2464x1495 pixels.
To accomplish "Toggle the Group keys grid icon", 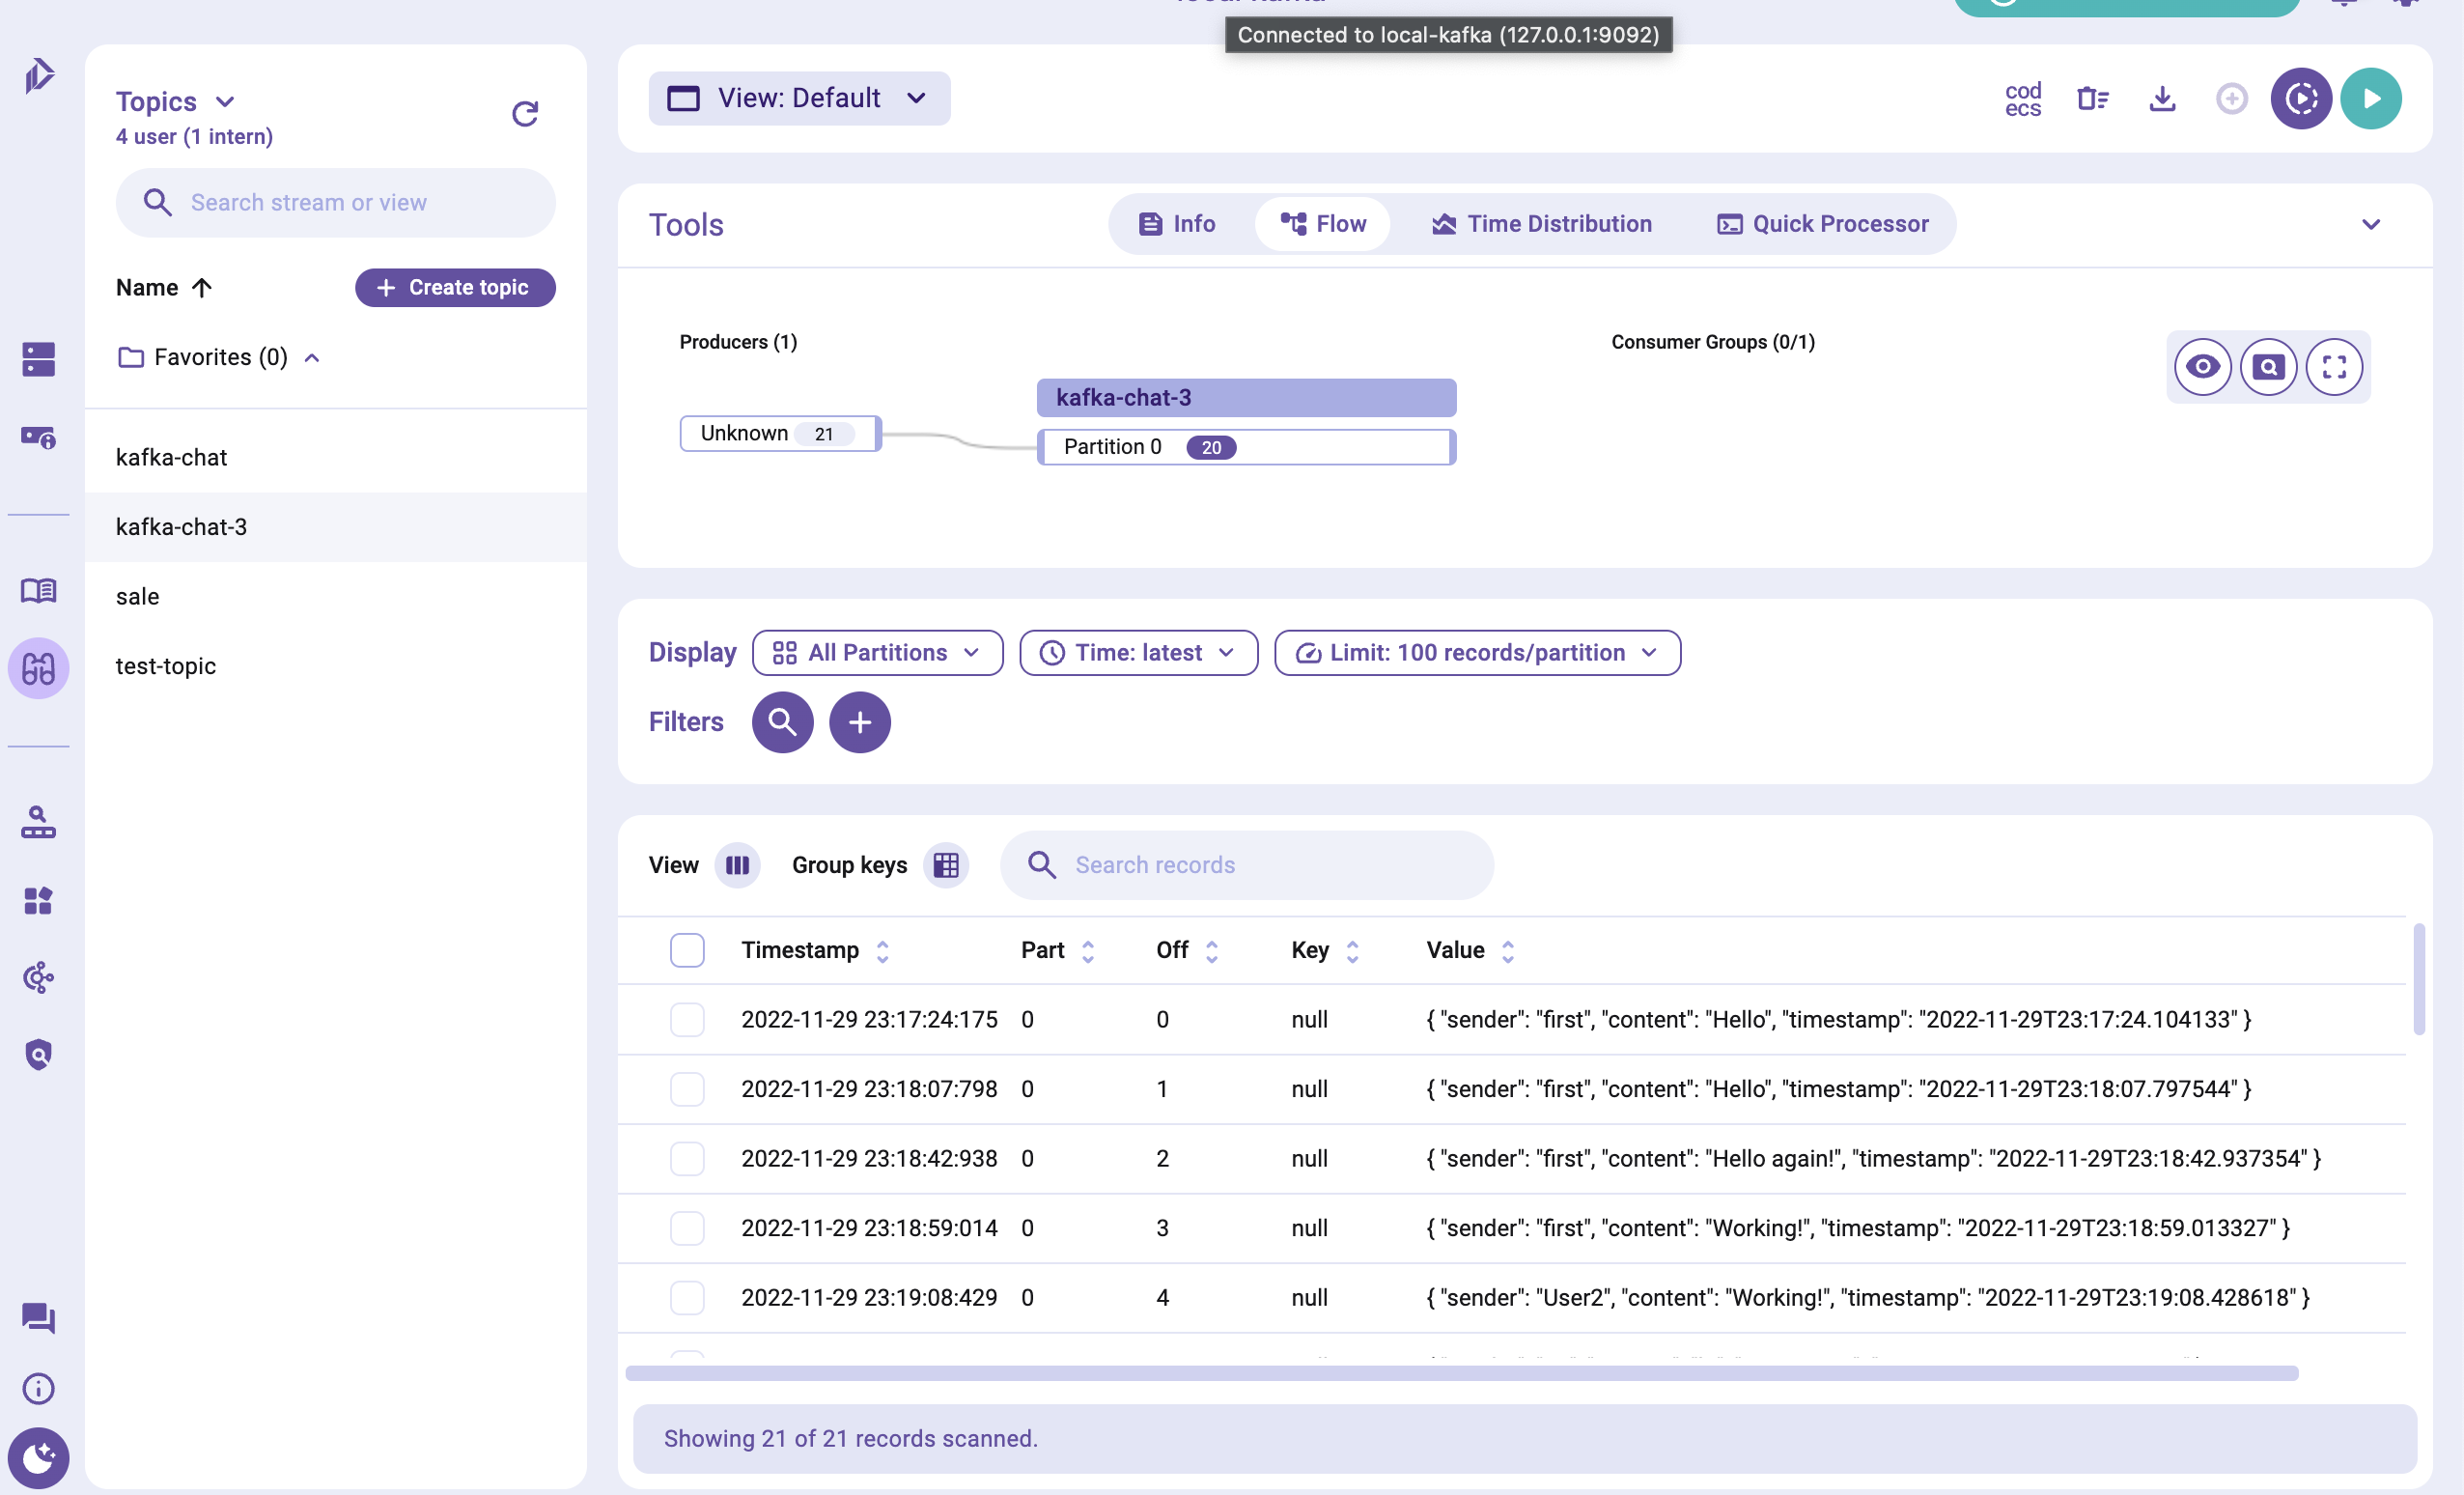I will point(946,865).
